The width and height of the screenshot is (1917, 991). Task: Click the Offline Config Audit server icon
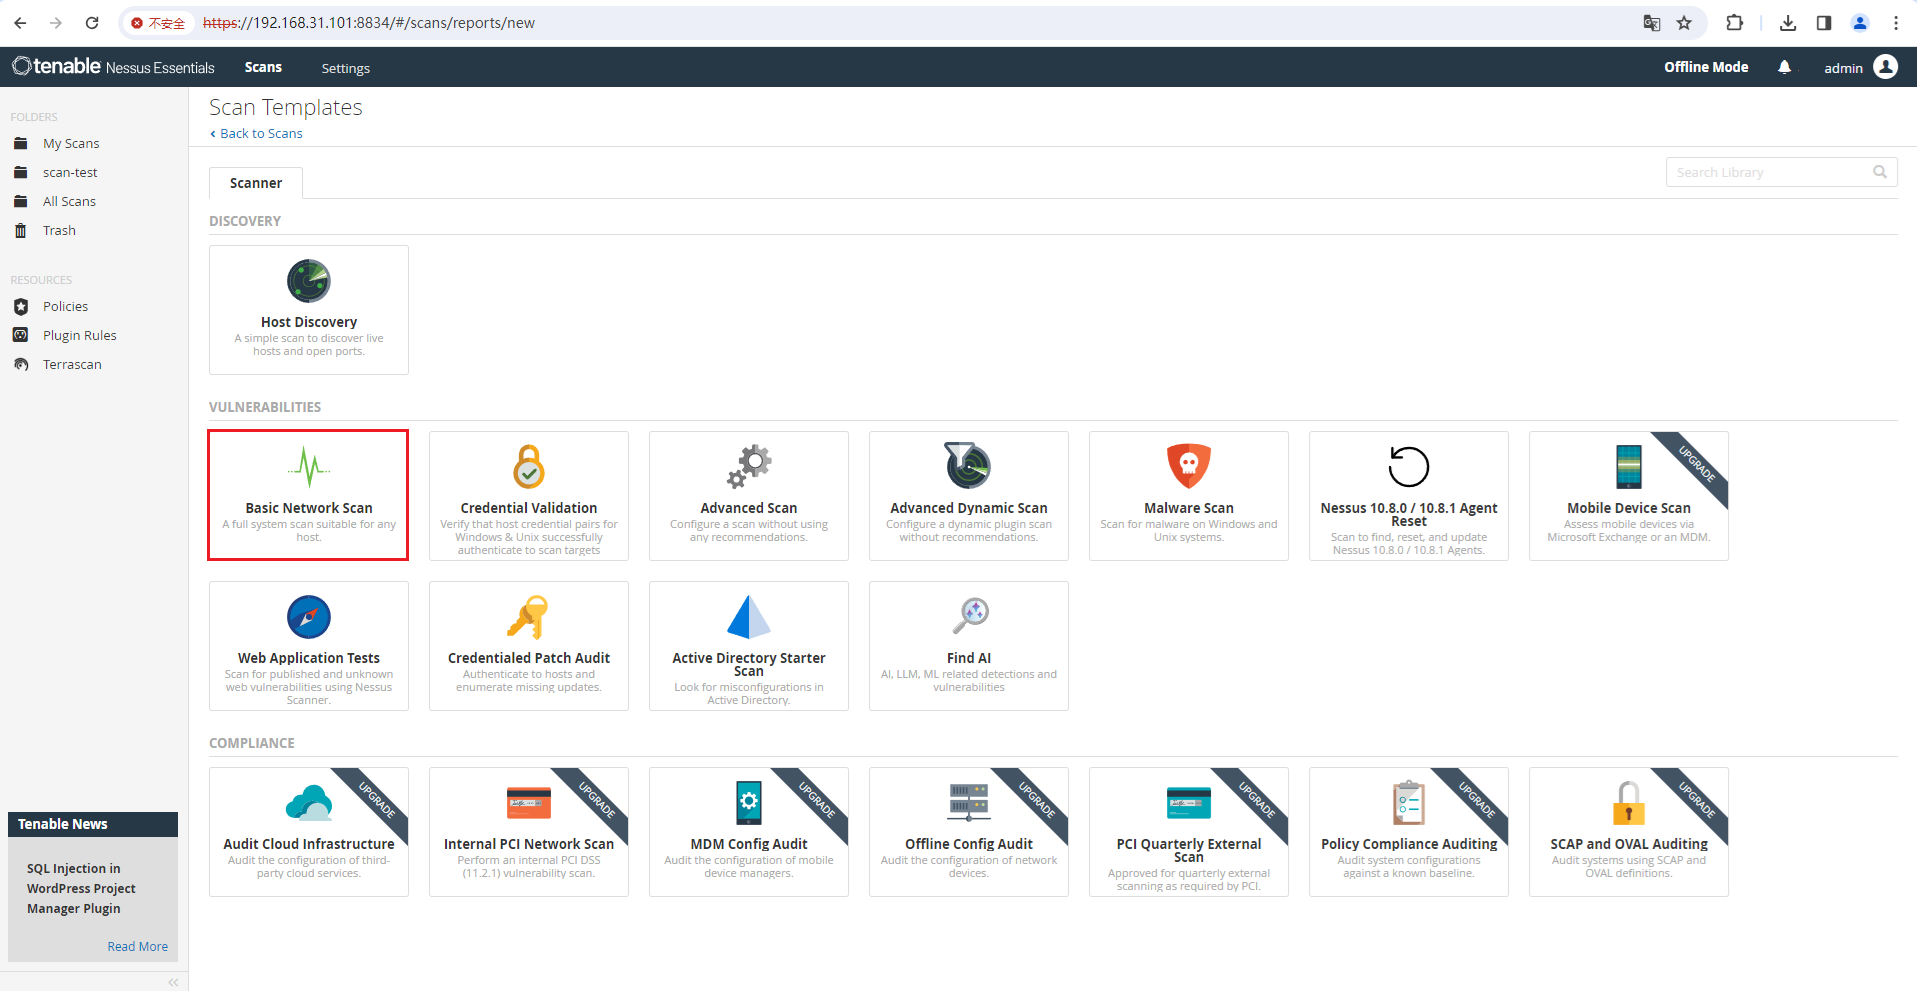tap(969, 803)
